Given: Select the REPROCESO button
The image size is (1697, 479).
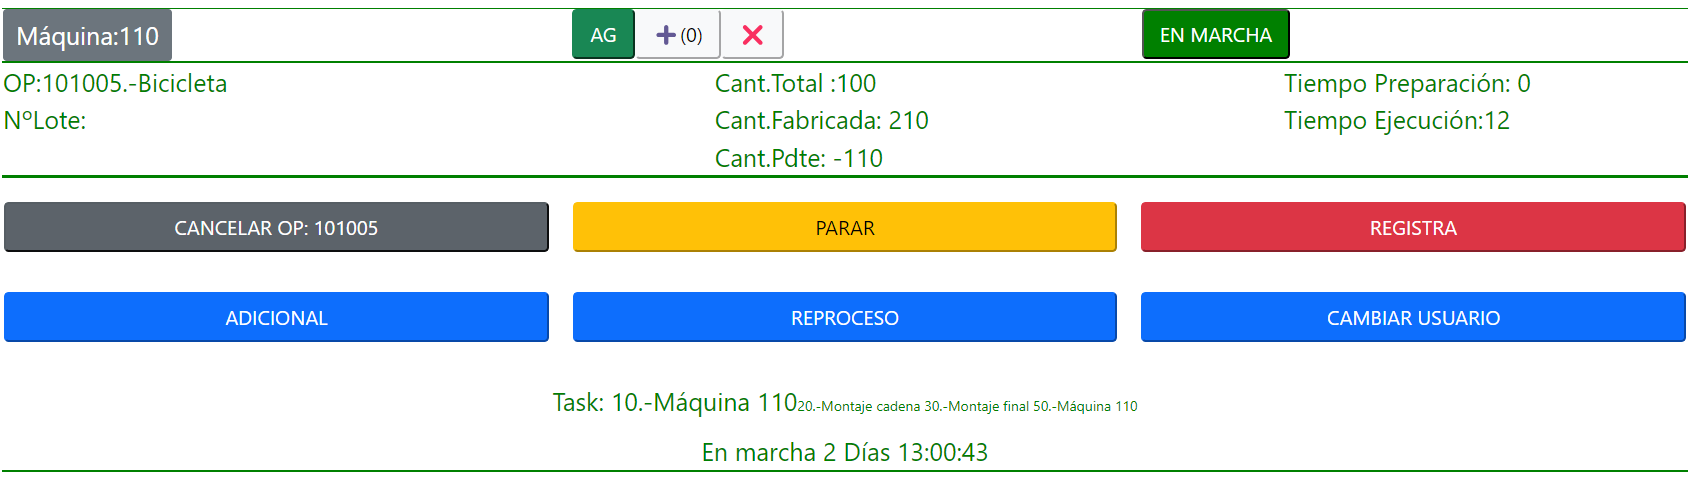Looking at the screenshot, I should [x=844, y=318].
